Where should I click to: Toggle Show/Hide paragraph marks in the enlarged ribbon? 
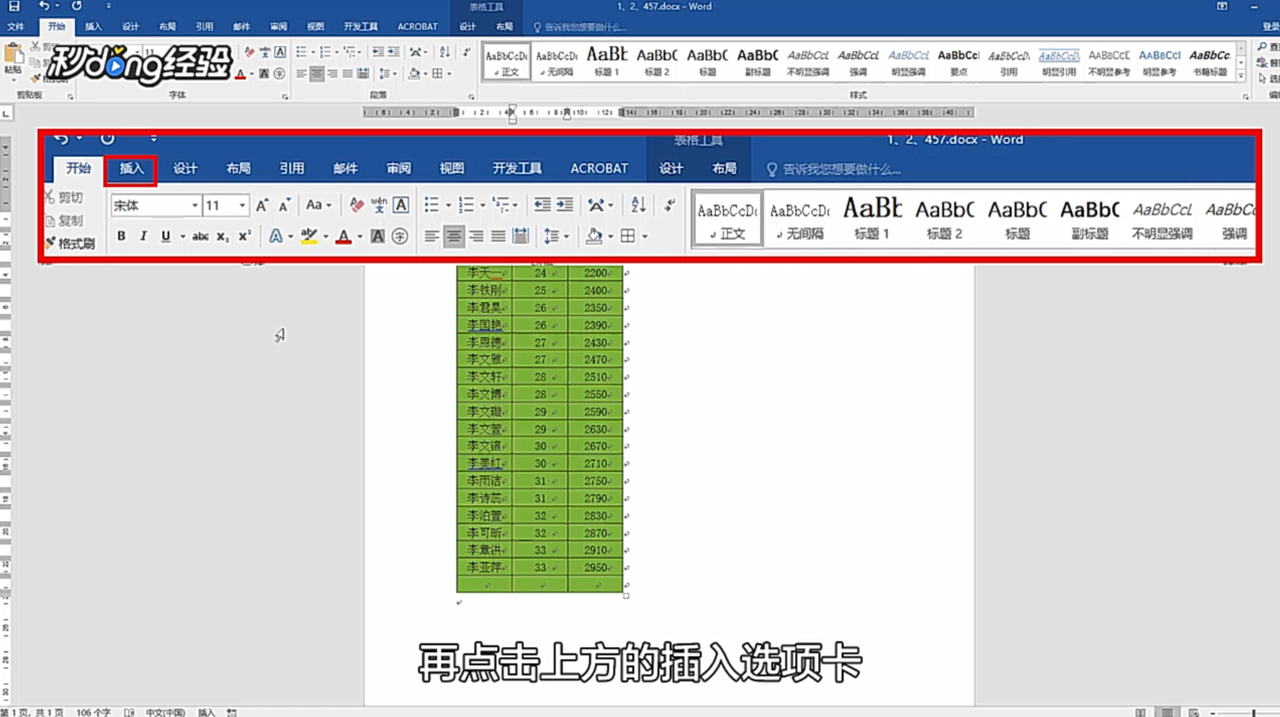coord(670,205)
